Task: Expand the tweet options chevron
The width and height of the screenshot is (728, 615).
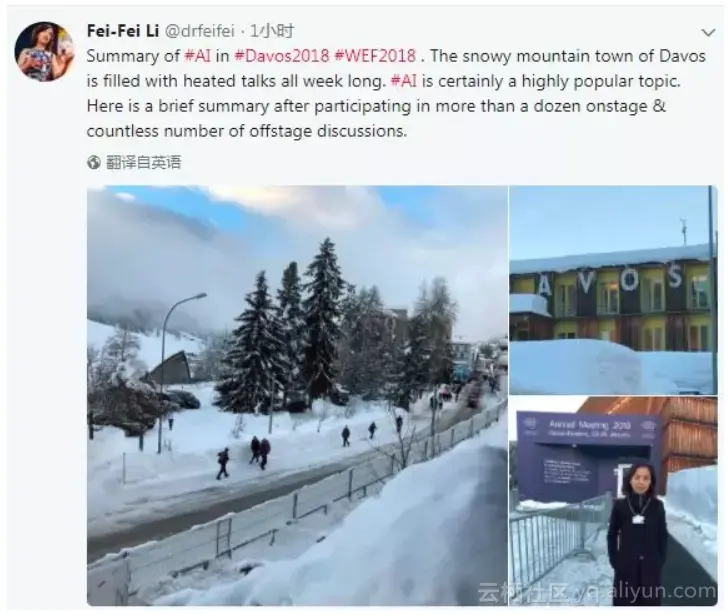Action: (708, 32)
